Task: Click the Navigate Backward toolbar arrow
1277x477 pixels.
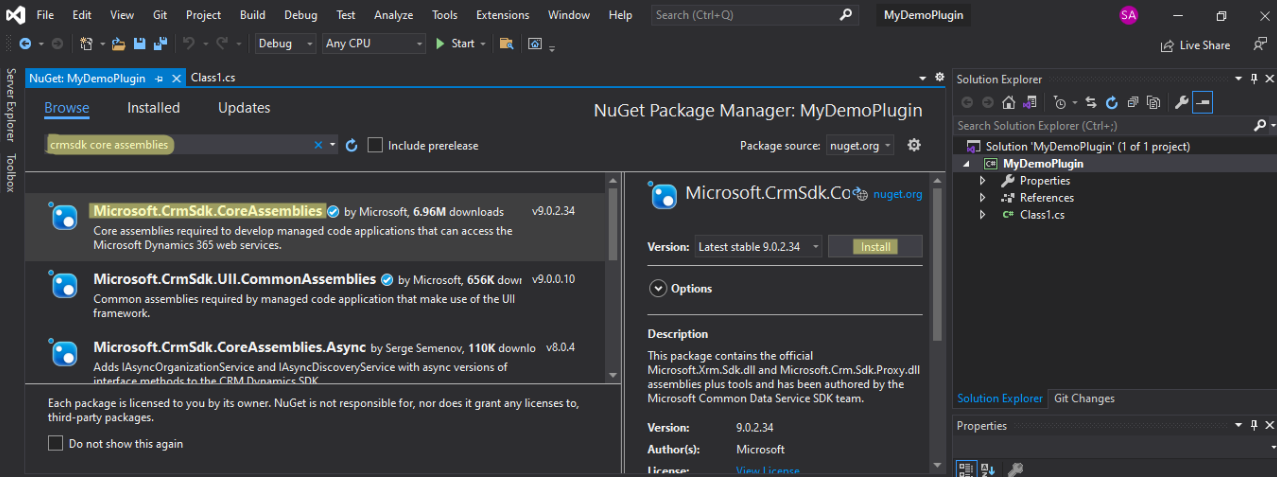Action: pos(24,44)
